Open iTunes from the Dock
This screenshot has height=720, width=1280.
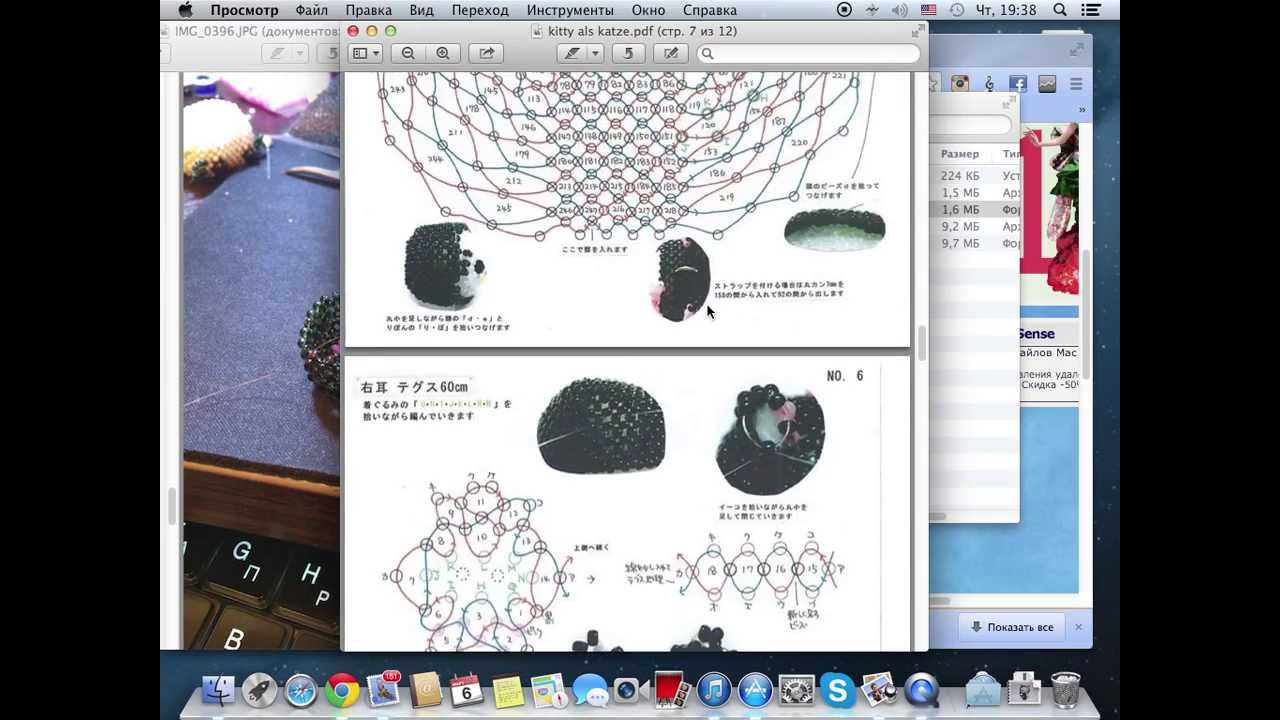coord(714,690)
